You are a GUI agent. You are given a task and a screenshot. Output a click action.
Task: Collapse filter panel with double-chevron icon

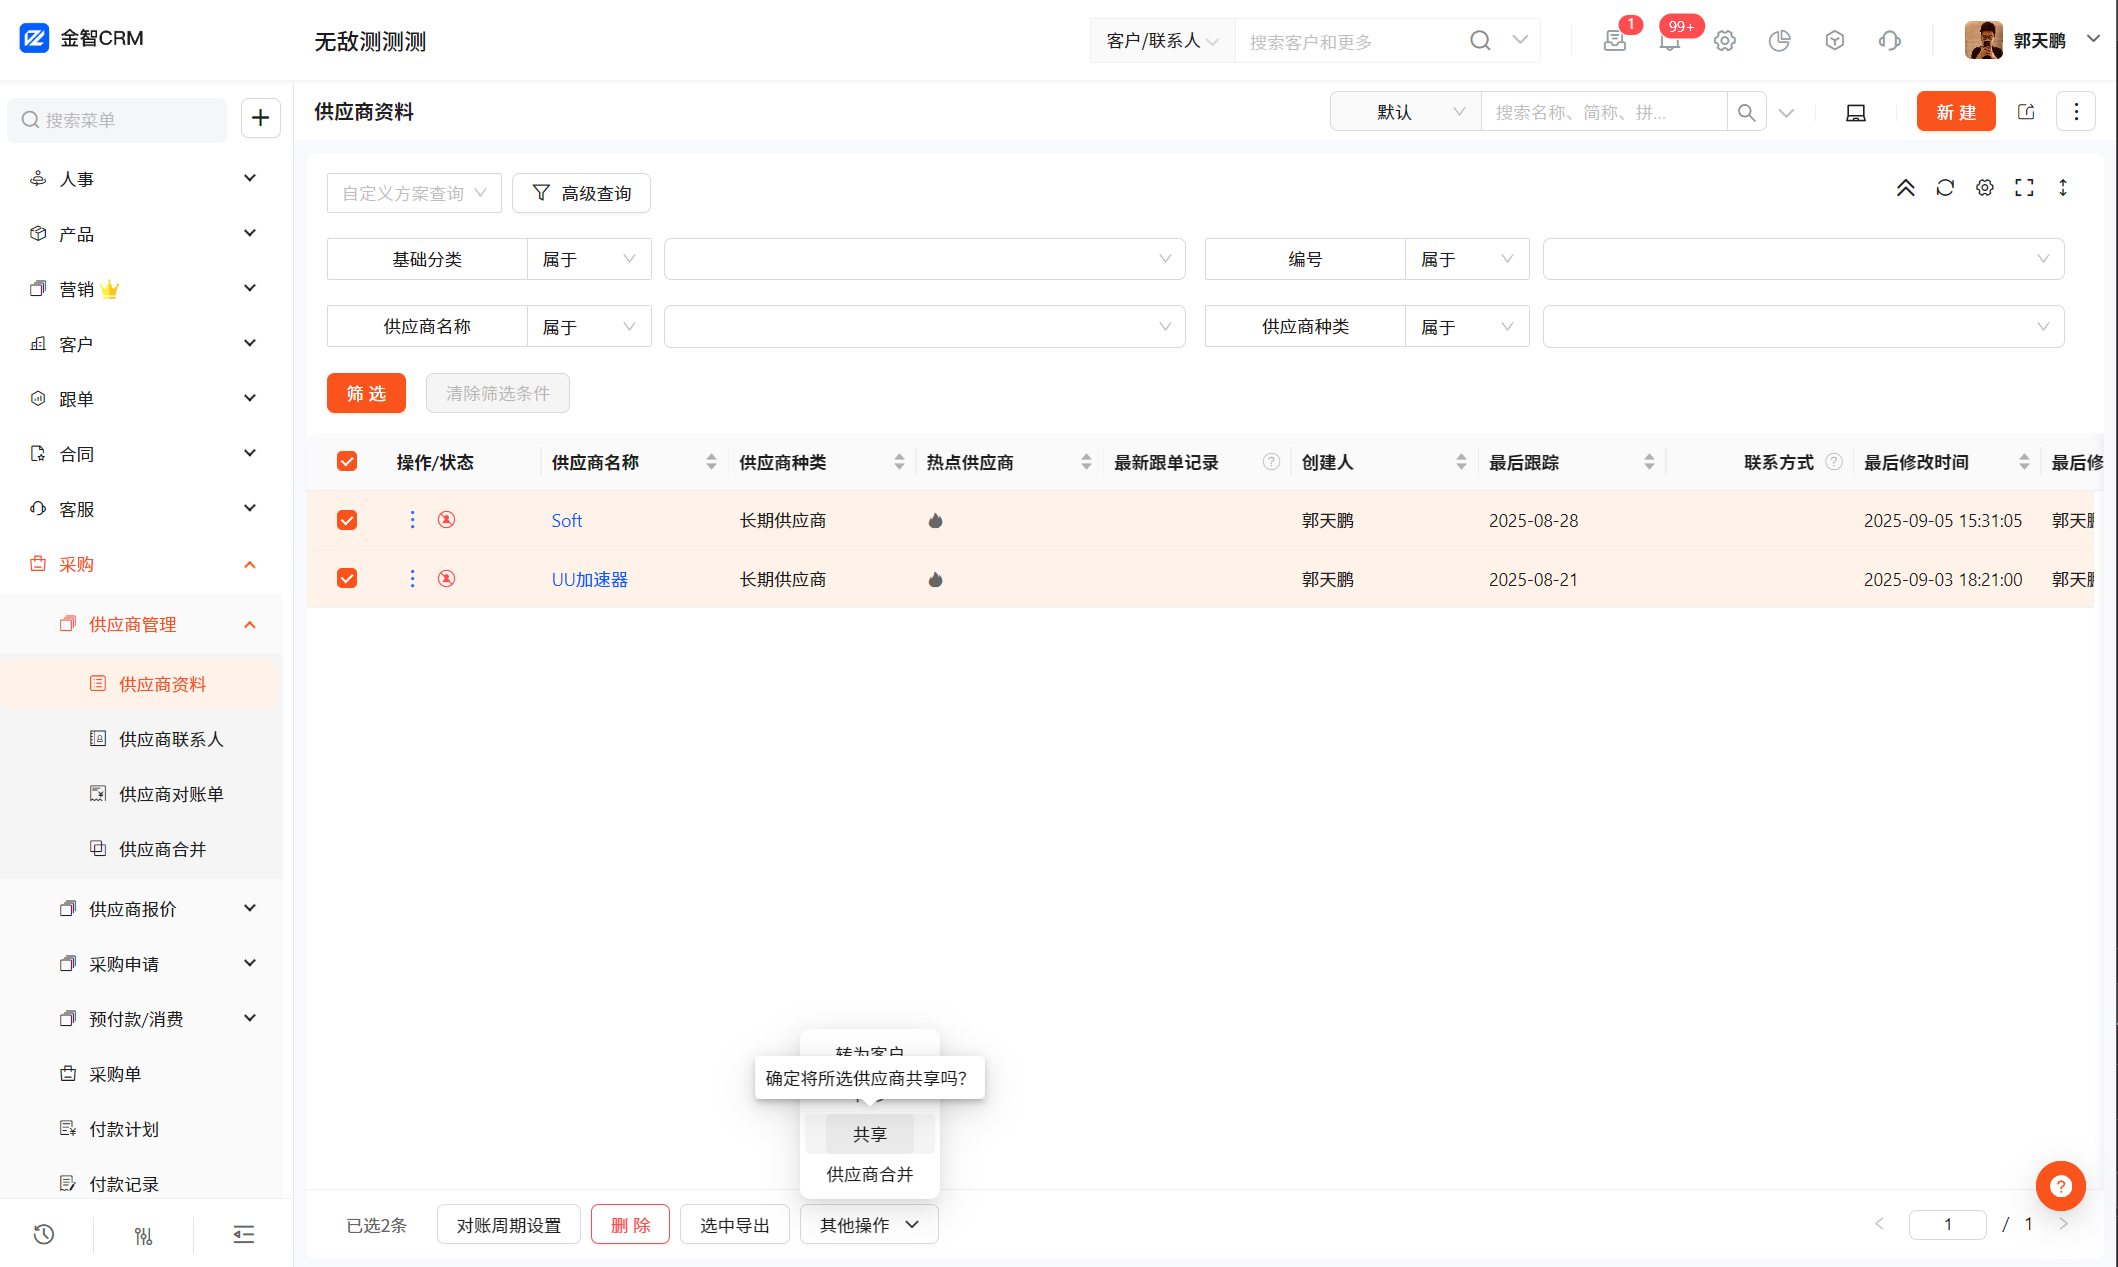point(1906,188)
